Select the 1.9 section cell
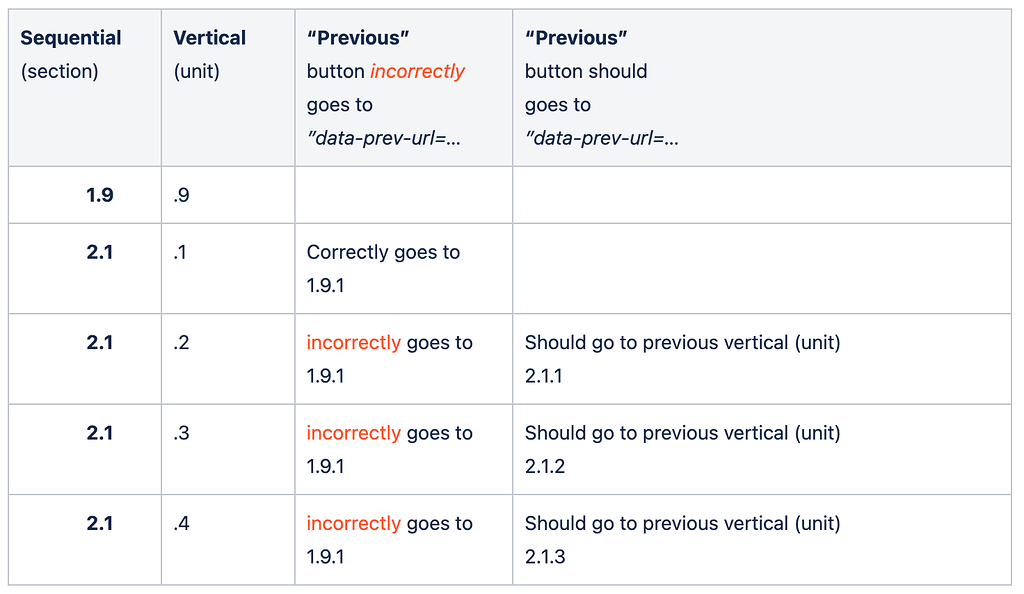 (x=99, y=195)
